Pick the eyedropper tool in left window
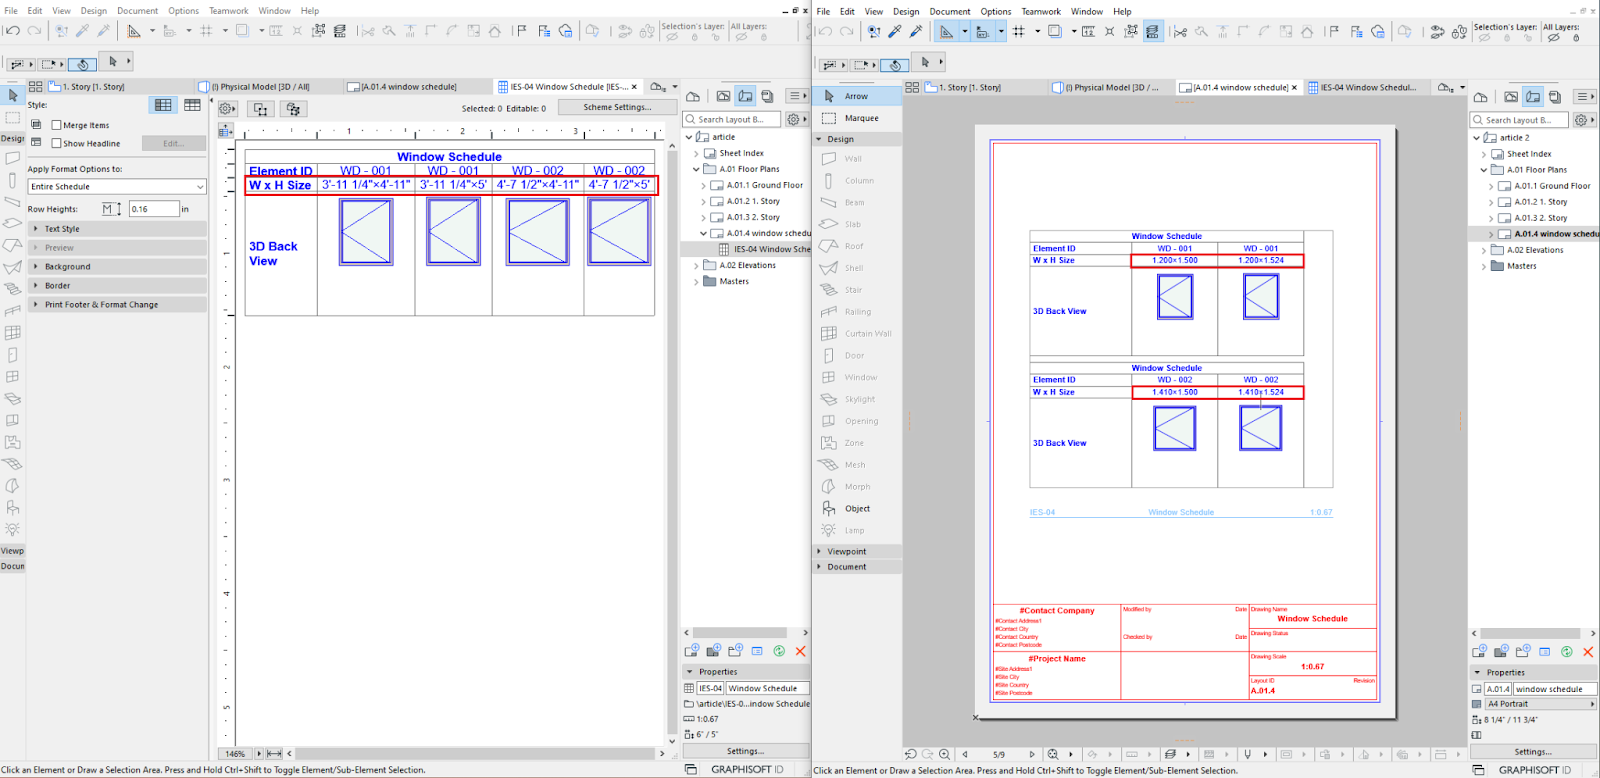Screen dimensions: 1600x778 point(83,31)
